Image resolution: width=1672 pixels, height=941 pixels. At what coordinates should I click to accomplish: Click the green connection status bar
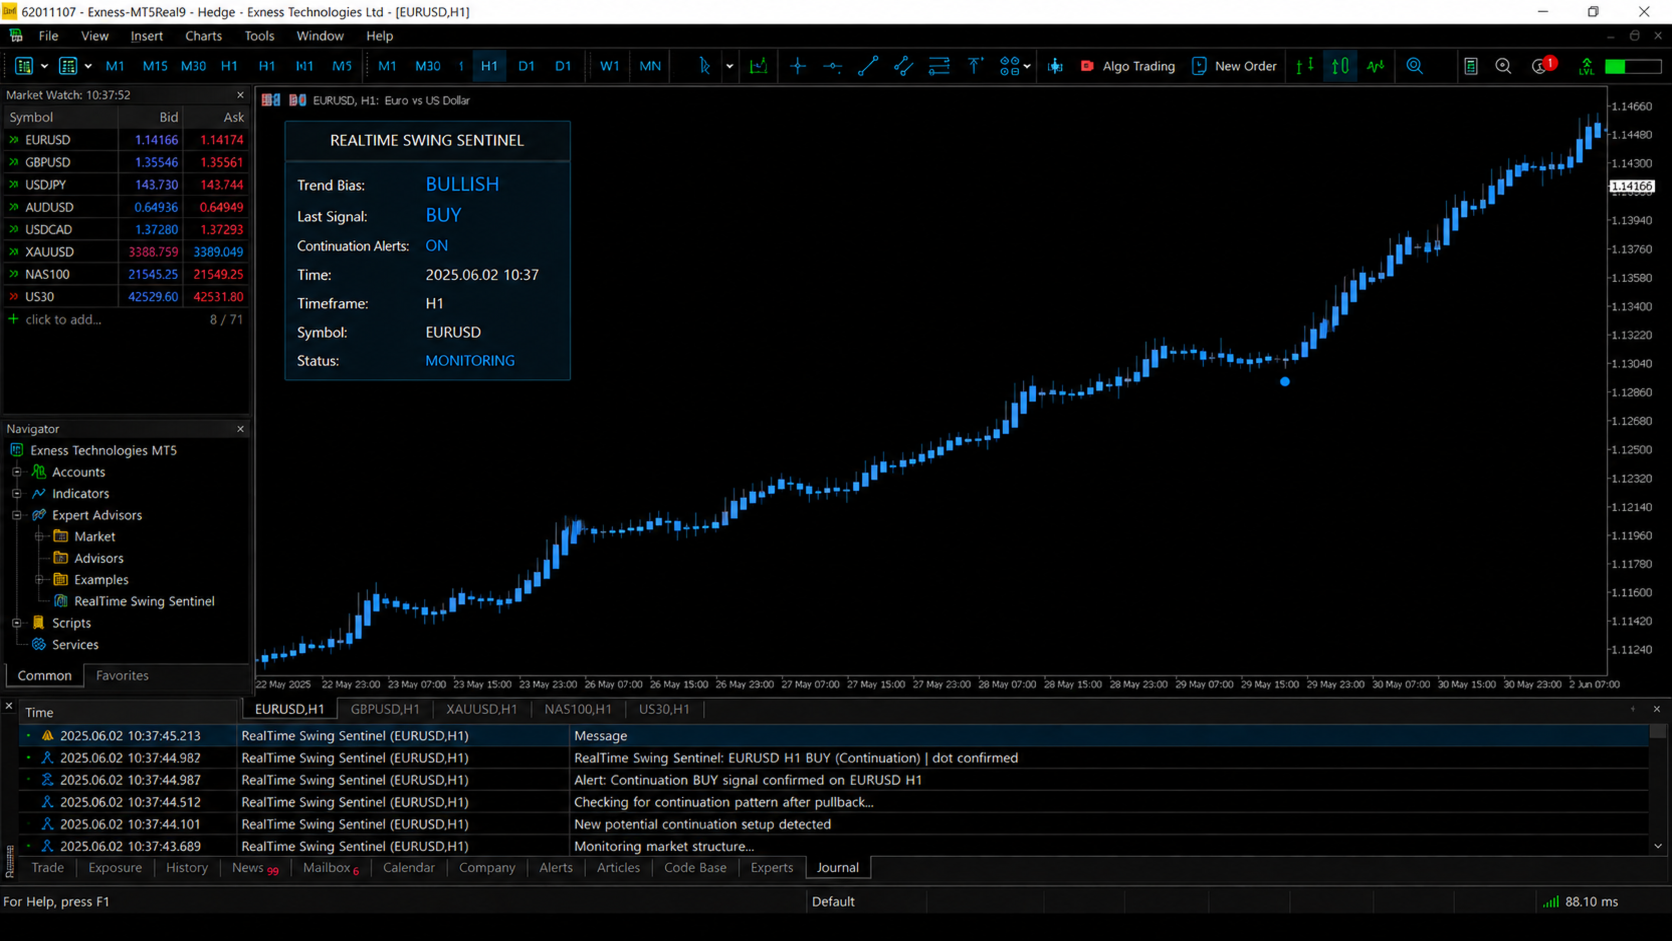pyautogui.click(x=1632, y=66)
